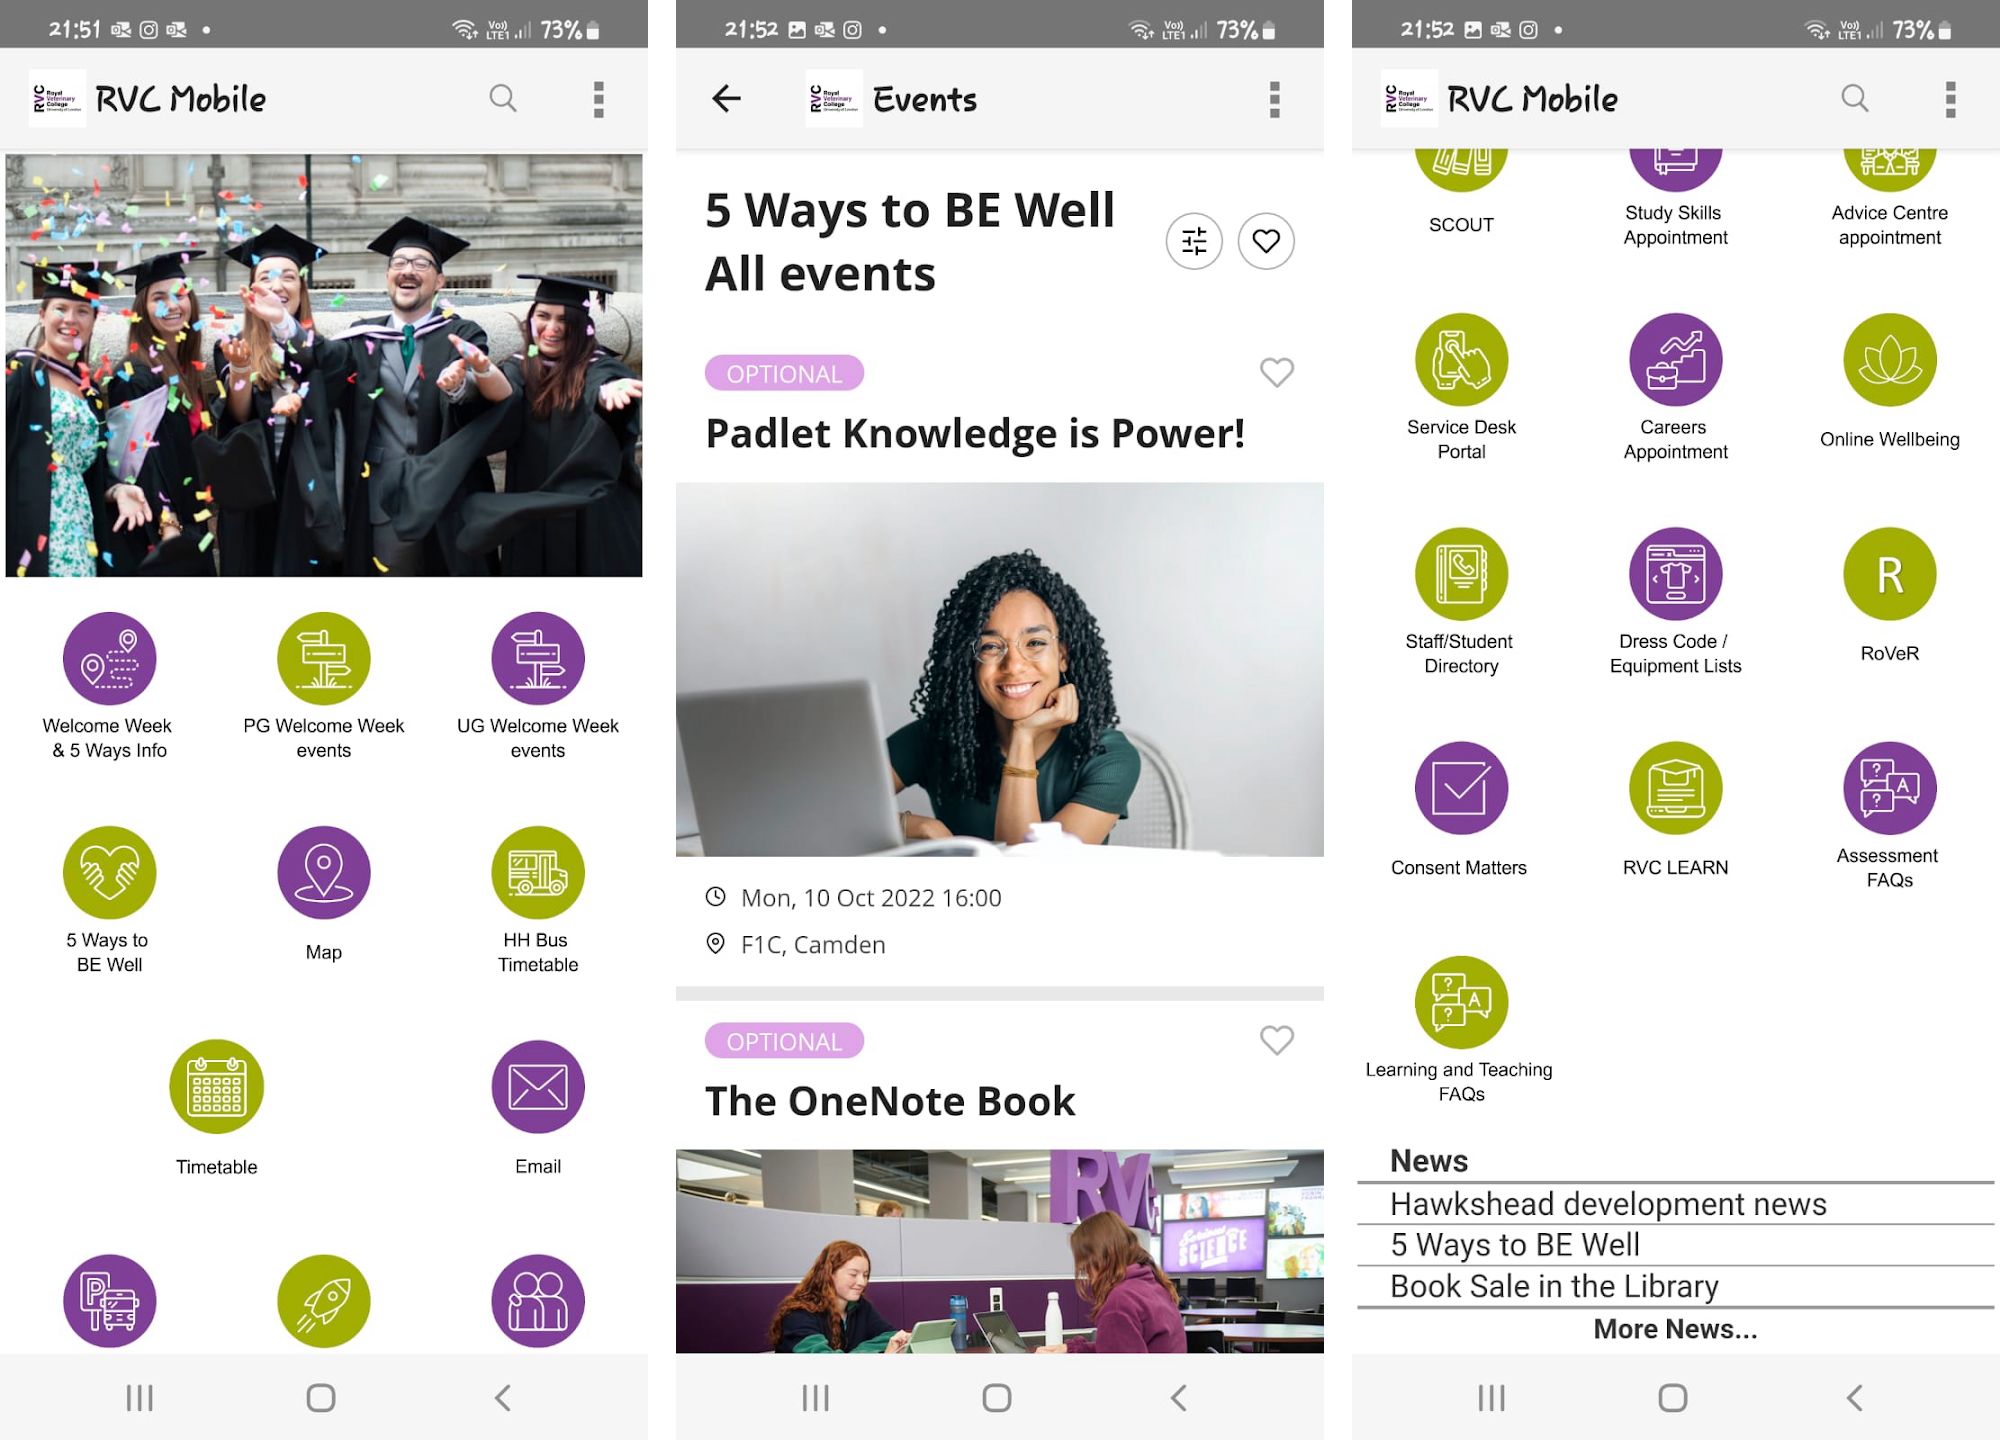2000x1440 pixels.
Task: Open the Map location icon
Action: click(x=323, y=872)
